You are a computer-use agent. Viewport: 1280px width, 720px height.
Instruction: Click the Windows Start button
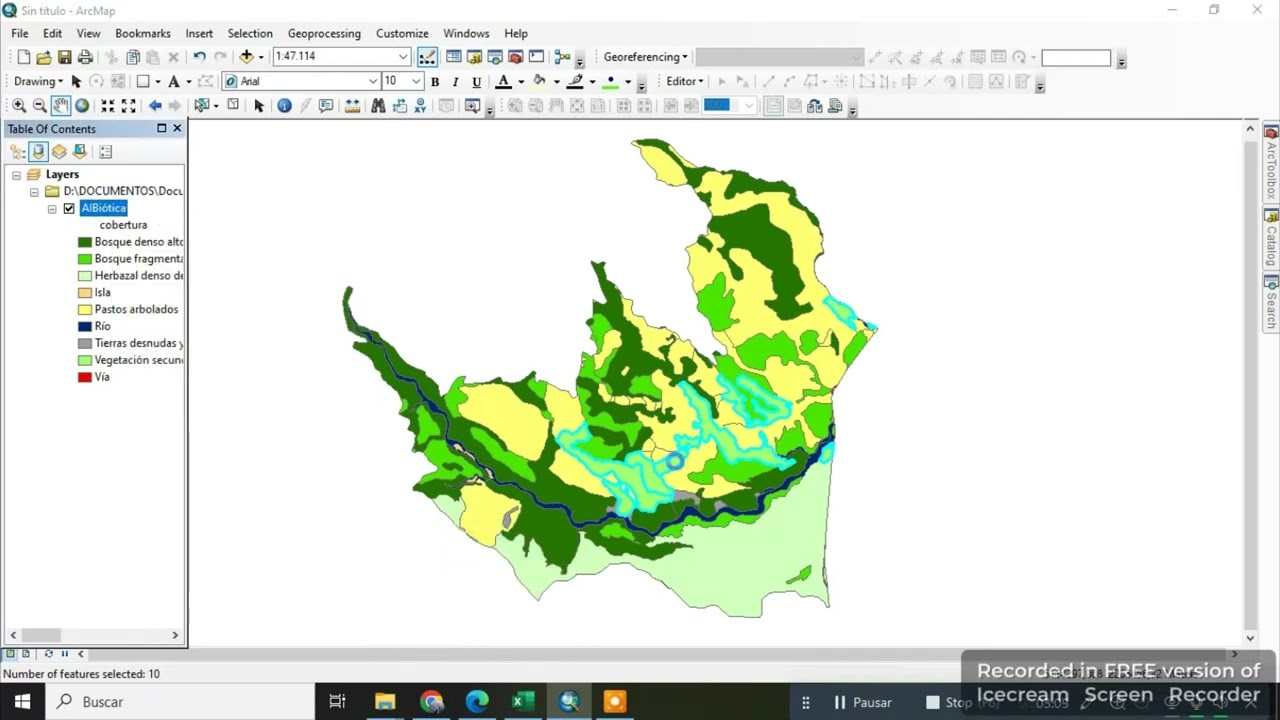22,702
